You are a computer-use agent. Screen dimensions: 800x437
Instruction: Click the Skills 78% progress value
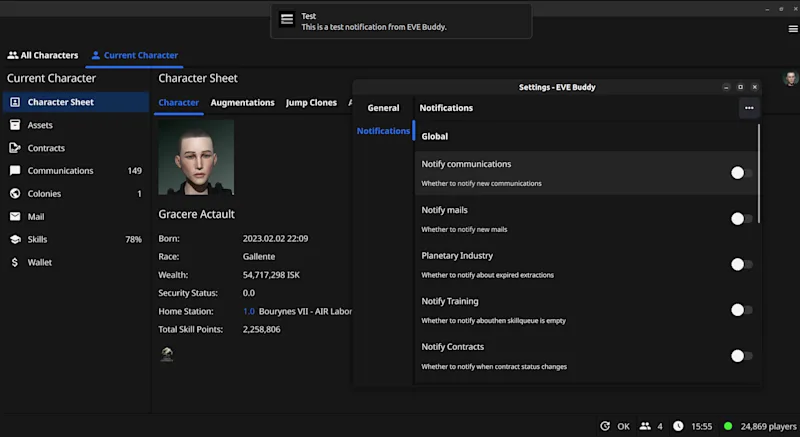[134, 239]
